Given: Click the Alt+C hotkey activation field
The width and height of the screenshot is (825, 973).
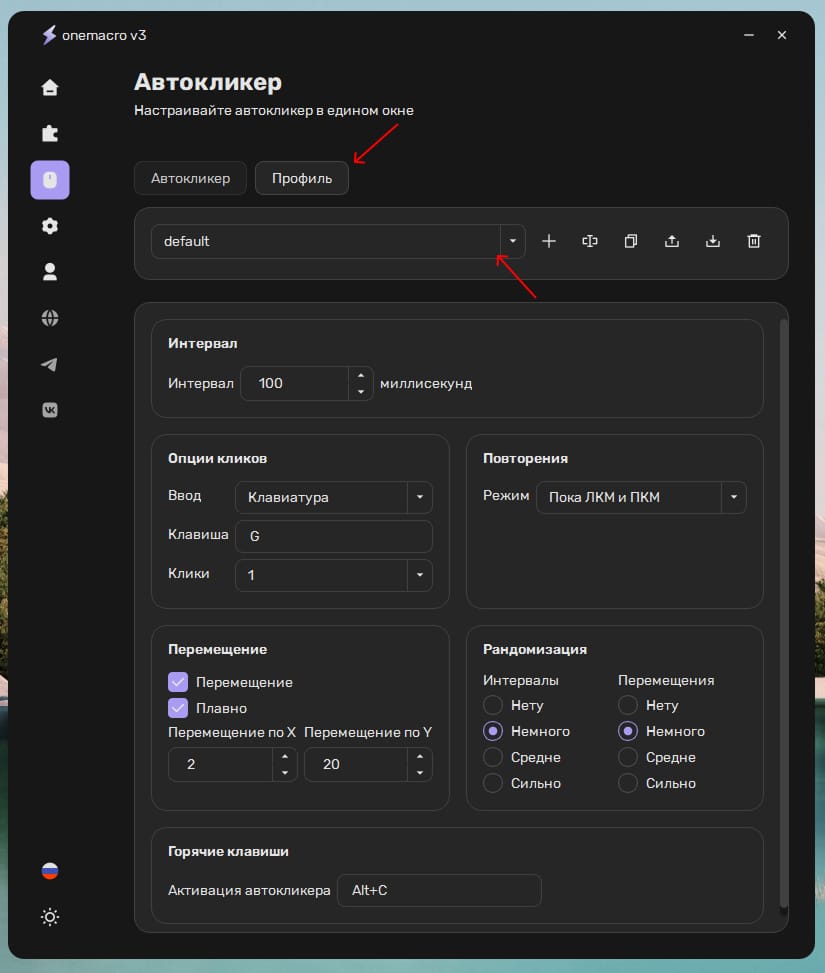Looking at the screenshot, I should (x=439, y=890).
